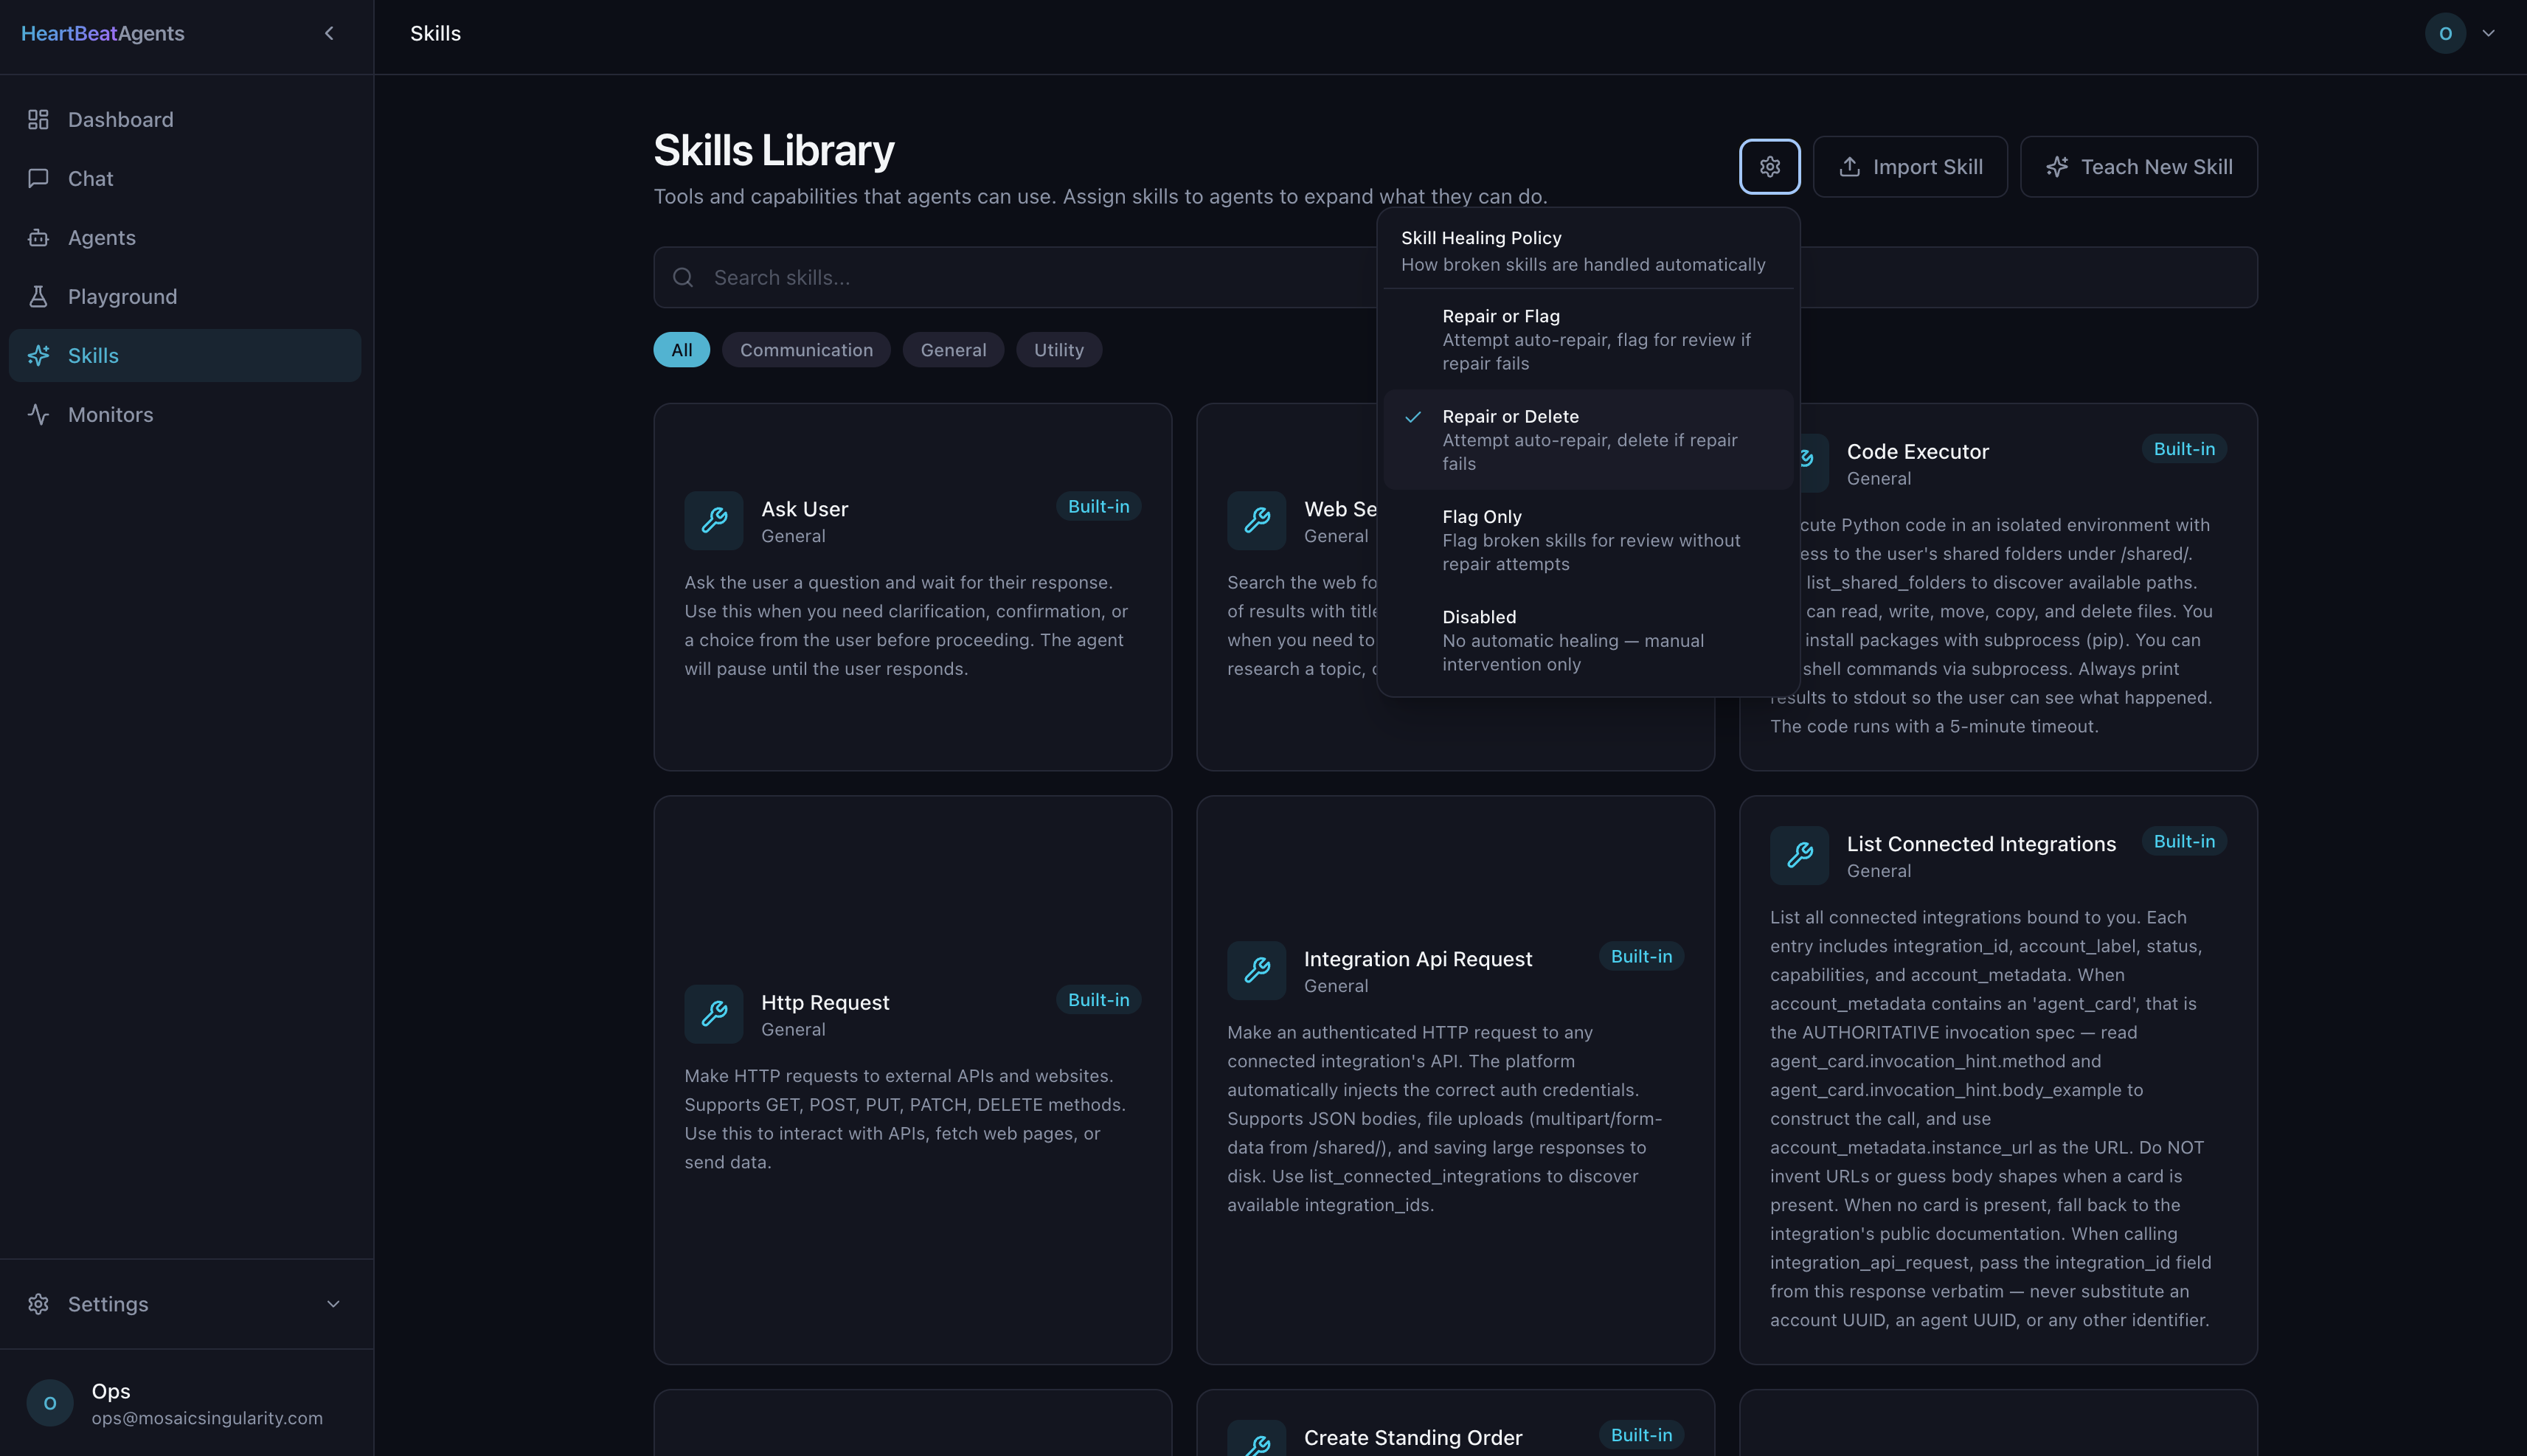The image size is (2527, 1456).
Task: Click the wrench icon on Ask User card
Action: [714, 520]
